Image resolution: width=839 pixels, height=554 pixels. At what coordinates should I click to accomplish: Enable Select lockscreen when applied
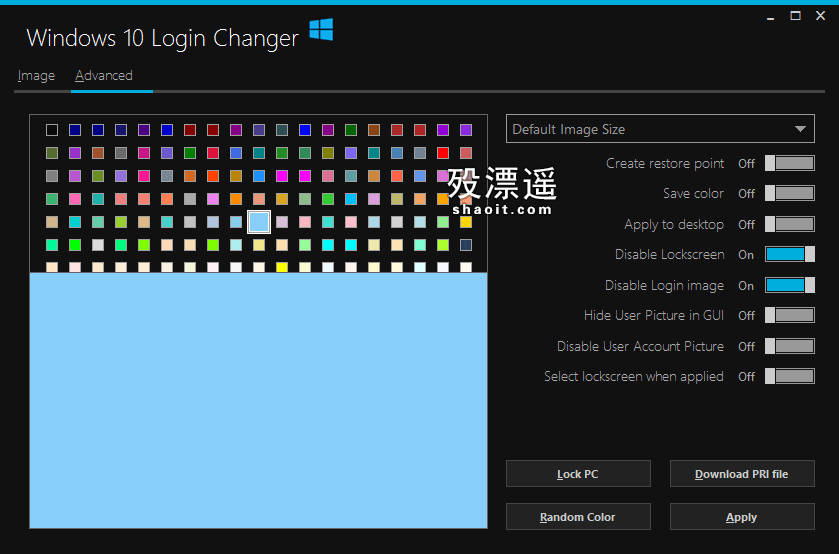point(790,376)
